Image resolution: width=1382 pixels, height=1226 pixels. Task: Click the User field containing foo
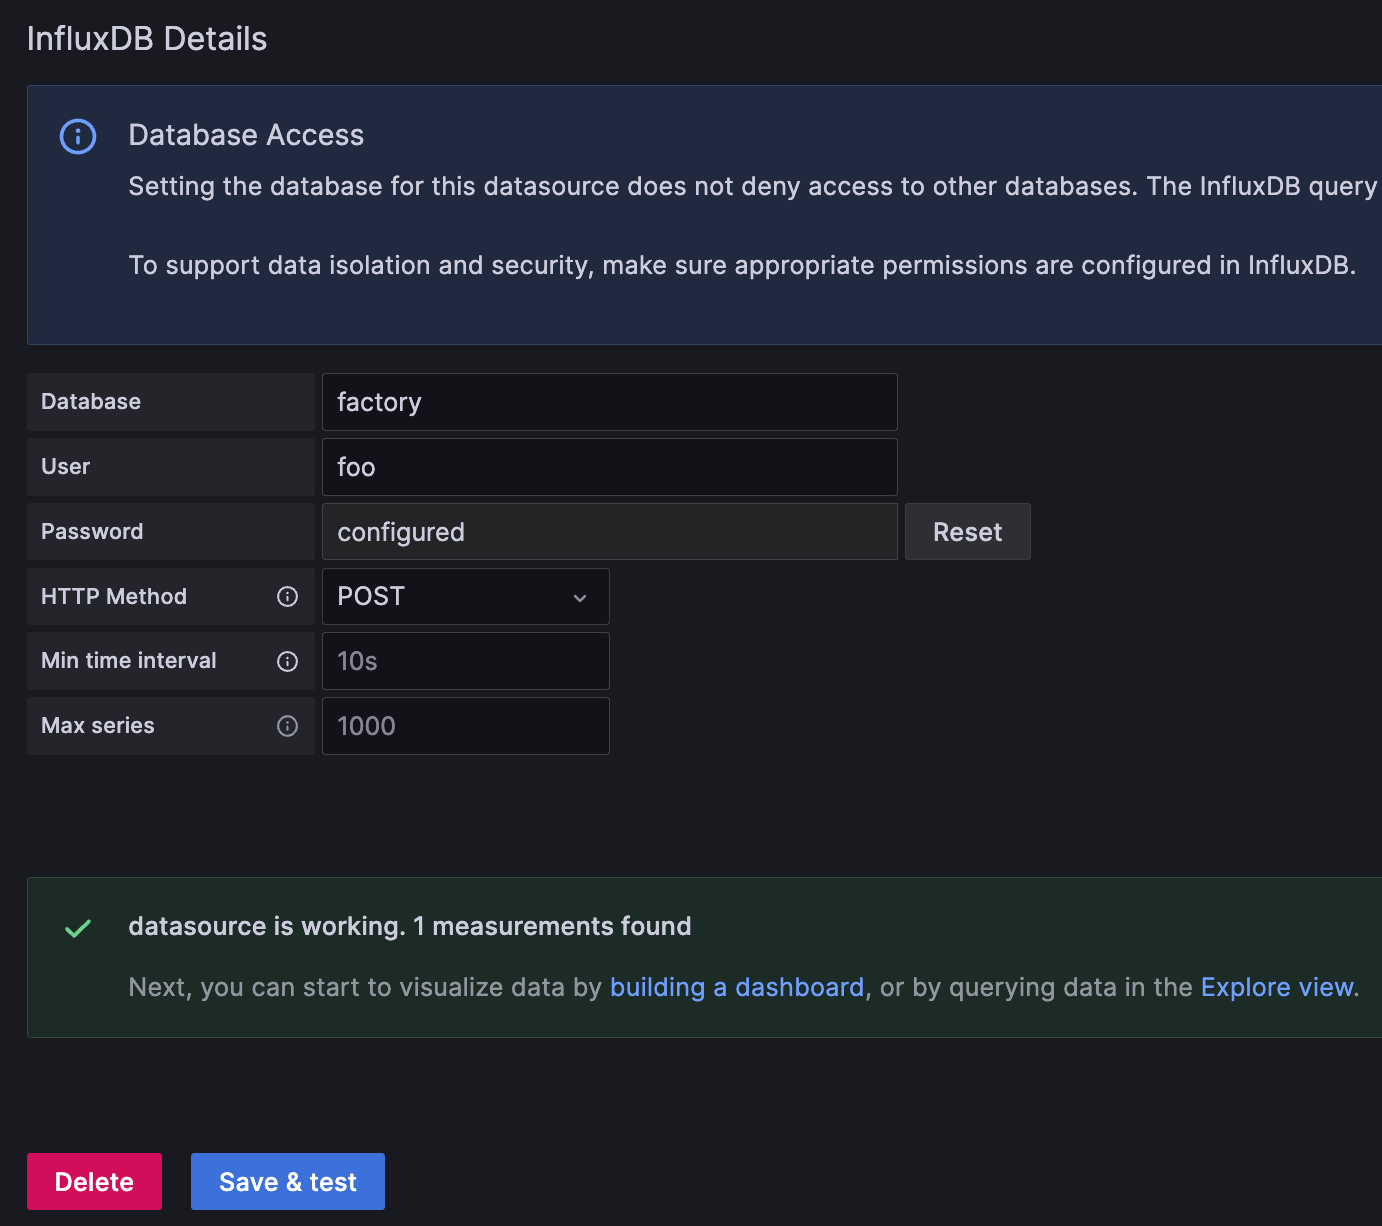coord(610,467)
